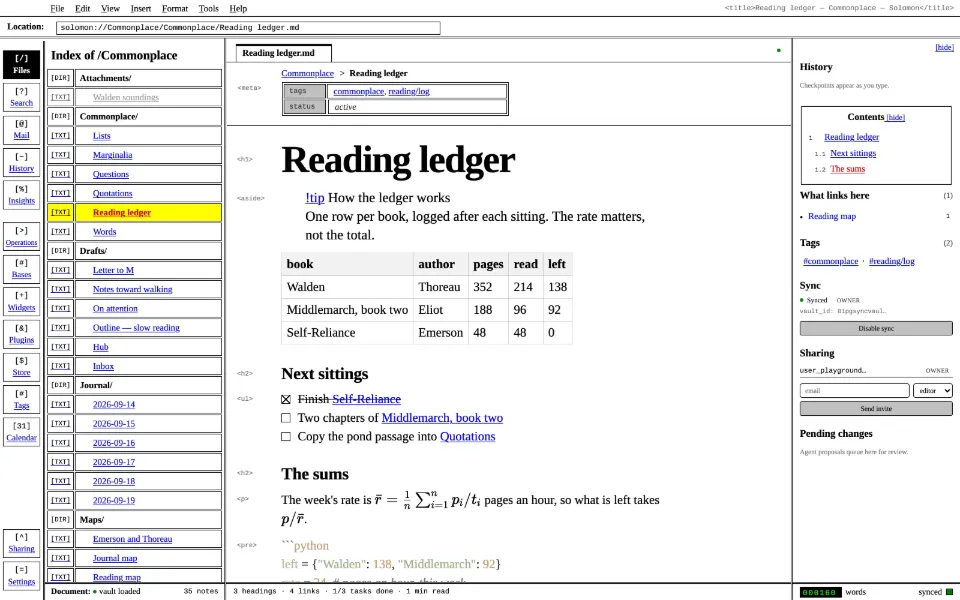Click the Send invite button
This screenshot has width=960, height=600.
coord(876,408)
